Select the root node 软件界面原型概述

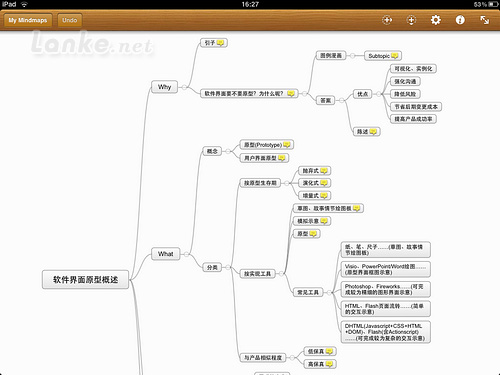(85, 280)
